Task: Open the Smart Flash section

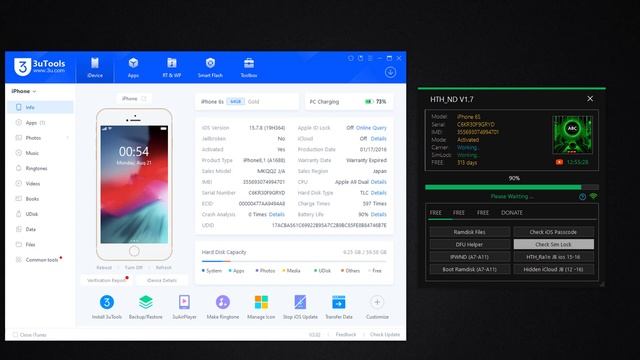Action: [x=210, y=67]
